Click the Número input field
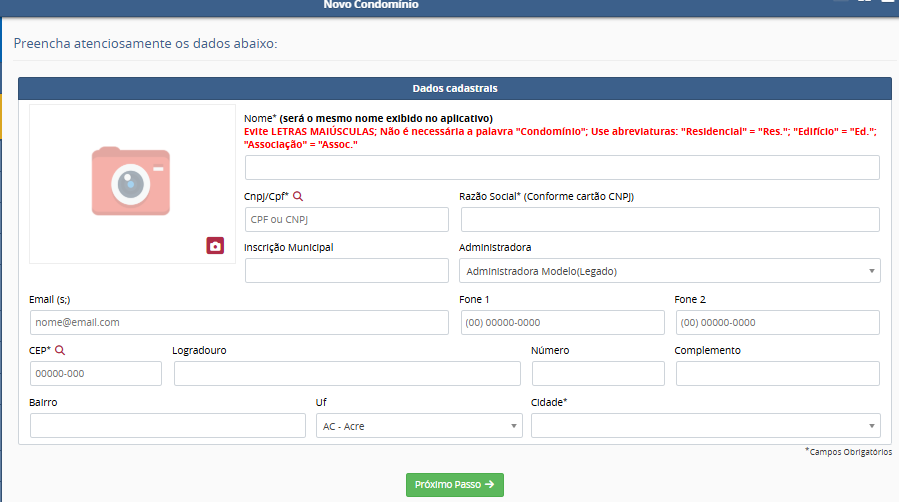This screenshot has width=899, height=502. 598,374
